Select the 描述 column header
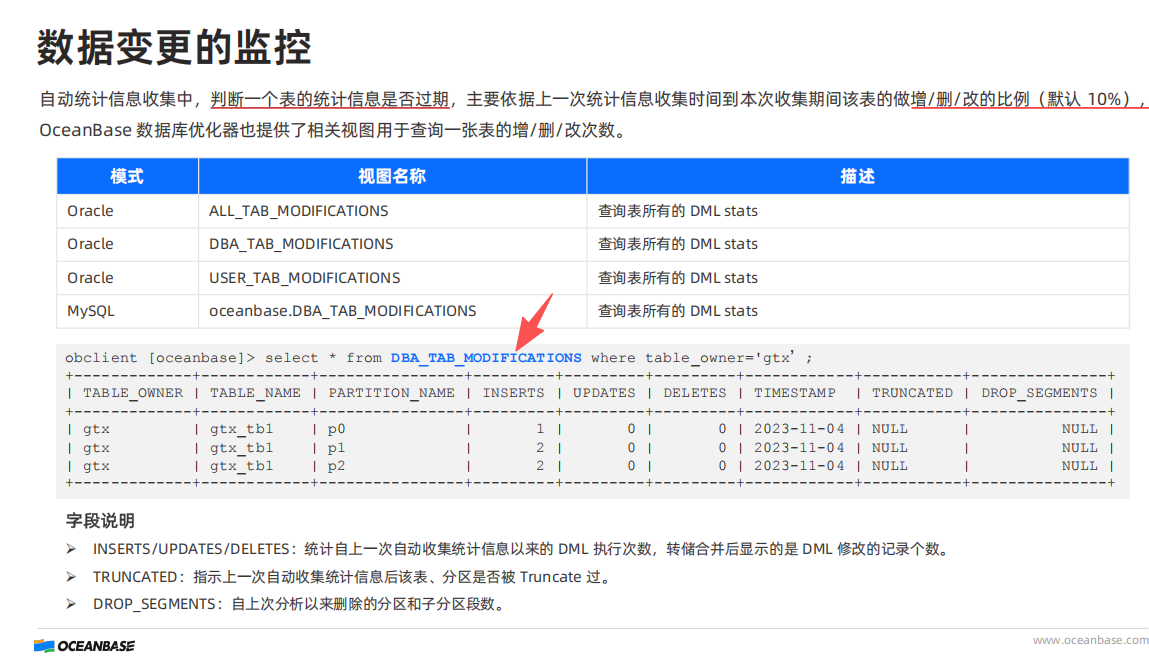This screenshot has height=660, width=1149. coord(857,176)
